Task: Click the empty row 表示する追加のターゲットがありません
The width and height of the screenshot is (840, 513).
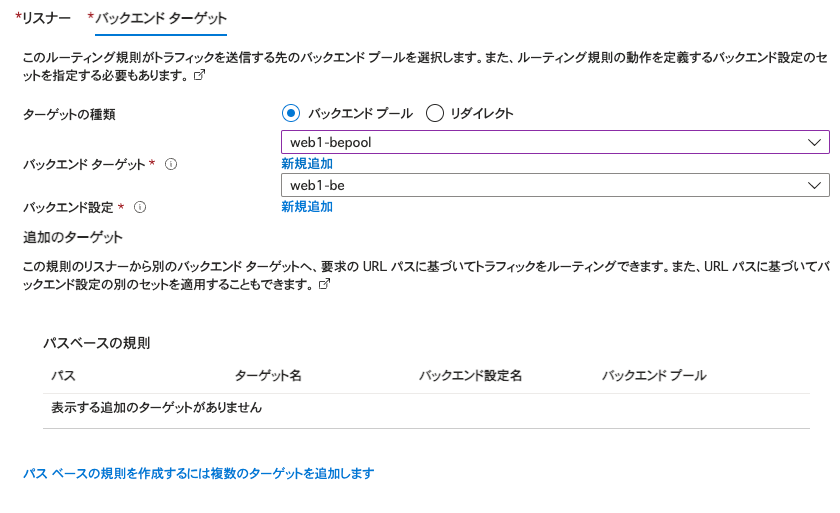Action: coord(157,408)
